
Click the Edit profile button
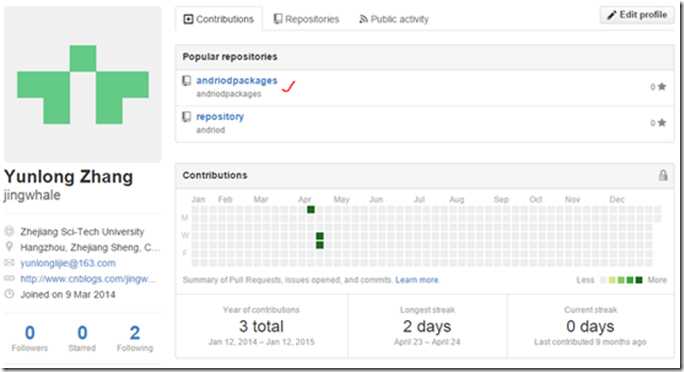637,15
